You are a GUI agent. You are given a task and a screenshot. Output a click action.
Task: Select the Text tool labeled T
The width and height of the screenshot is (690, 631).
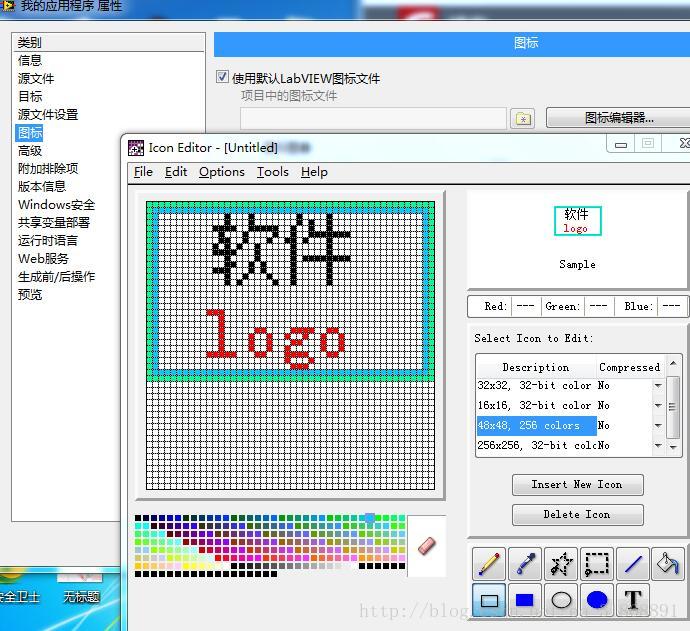pyautogui.click(x=633, y=599)
